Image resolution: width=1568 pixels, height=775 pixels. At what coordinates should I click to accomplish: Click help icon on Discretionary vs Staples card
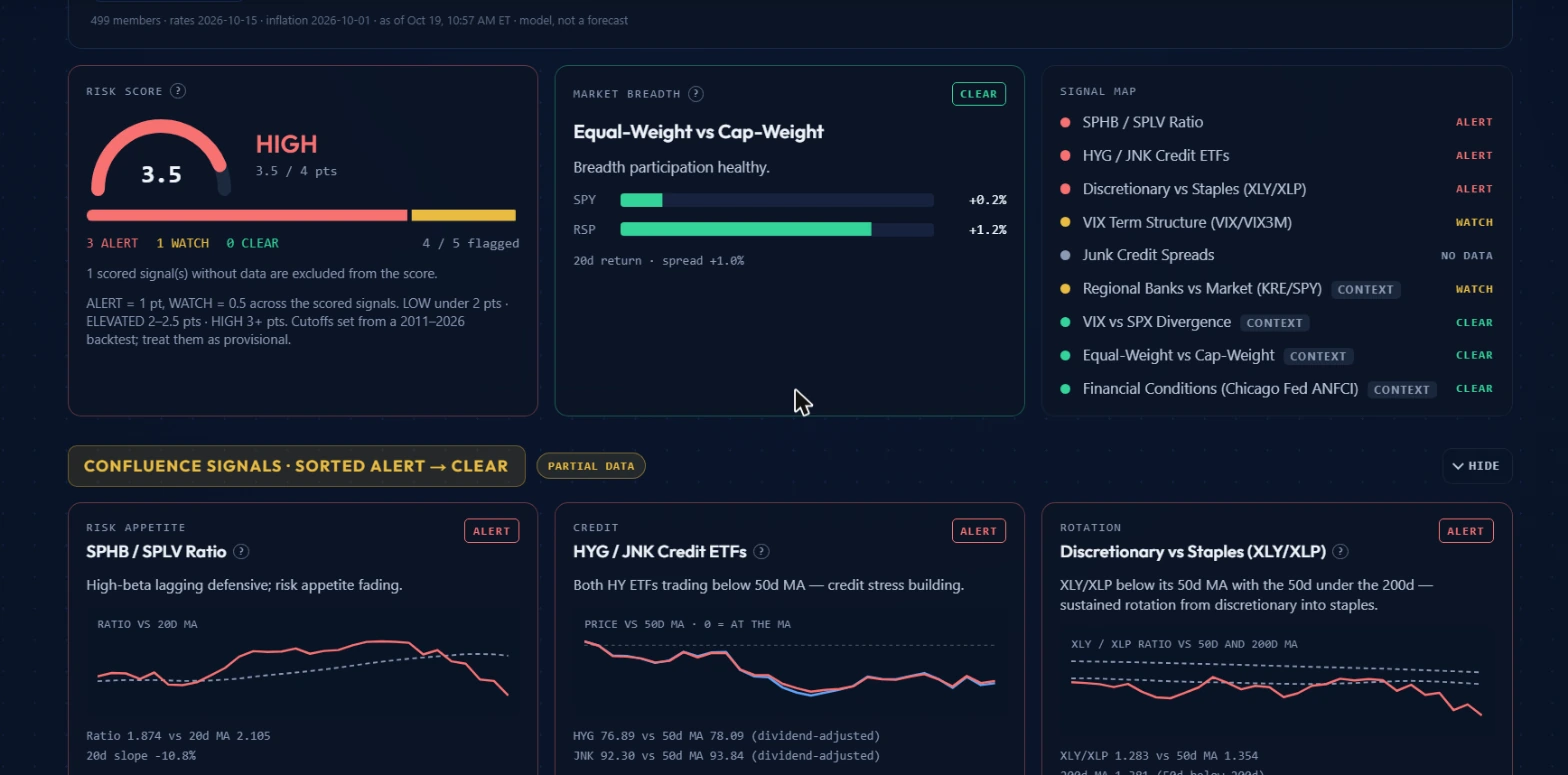click(x=1341, y=552)
